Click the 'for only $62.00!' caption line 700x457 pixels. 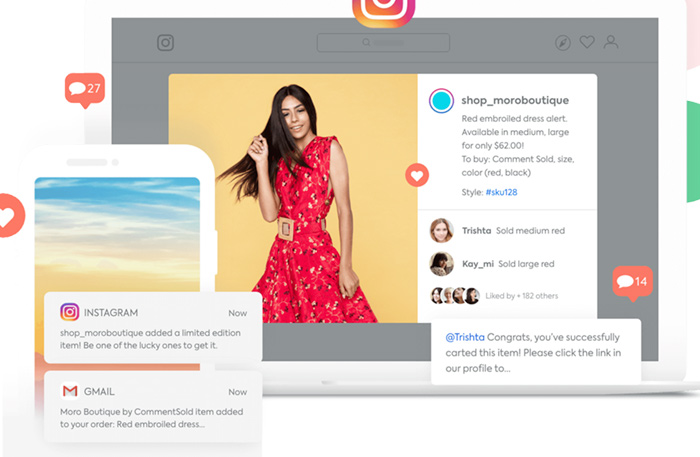492,145
